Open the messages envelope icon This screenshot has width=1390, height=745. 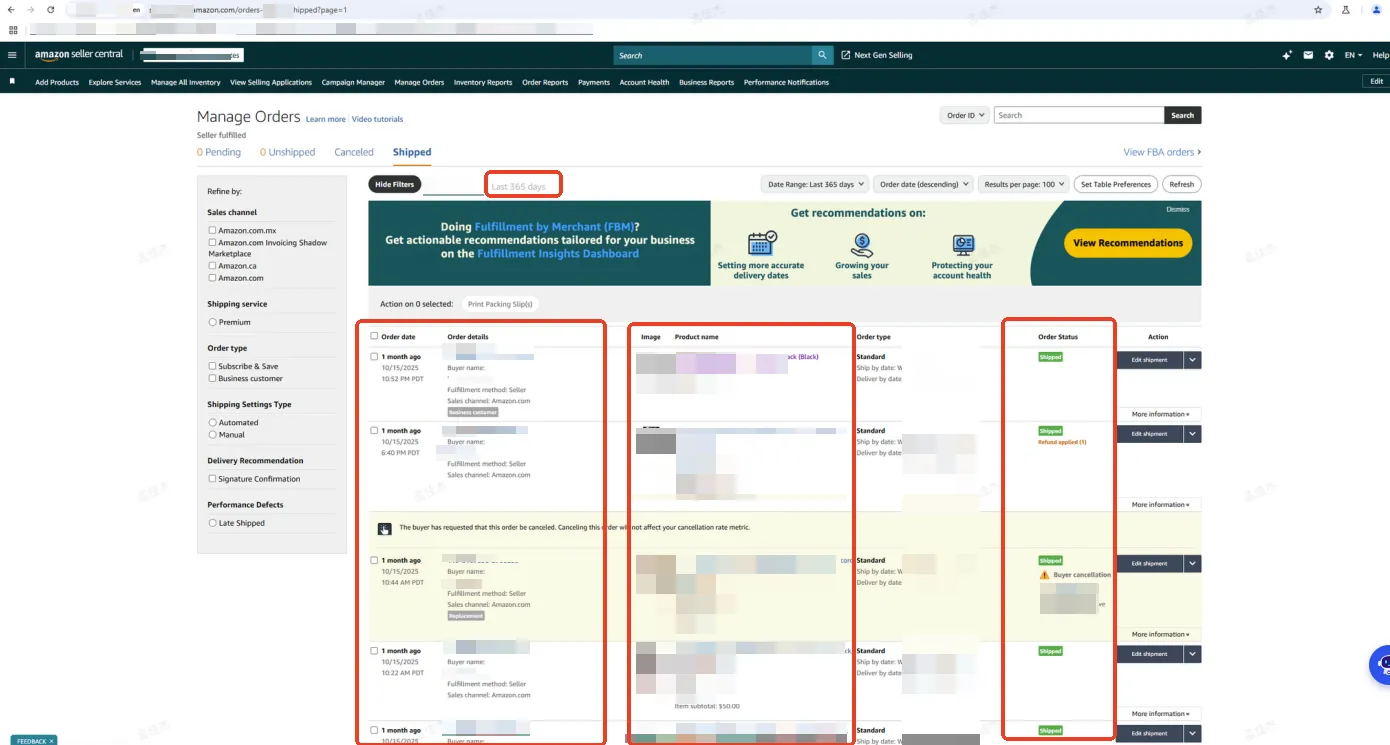pyautogui.click(x=1307, y=55)
